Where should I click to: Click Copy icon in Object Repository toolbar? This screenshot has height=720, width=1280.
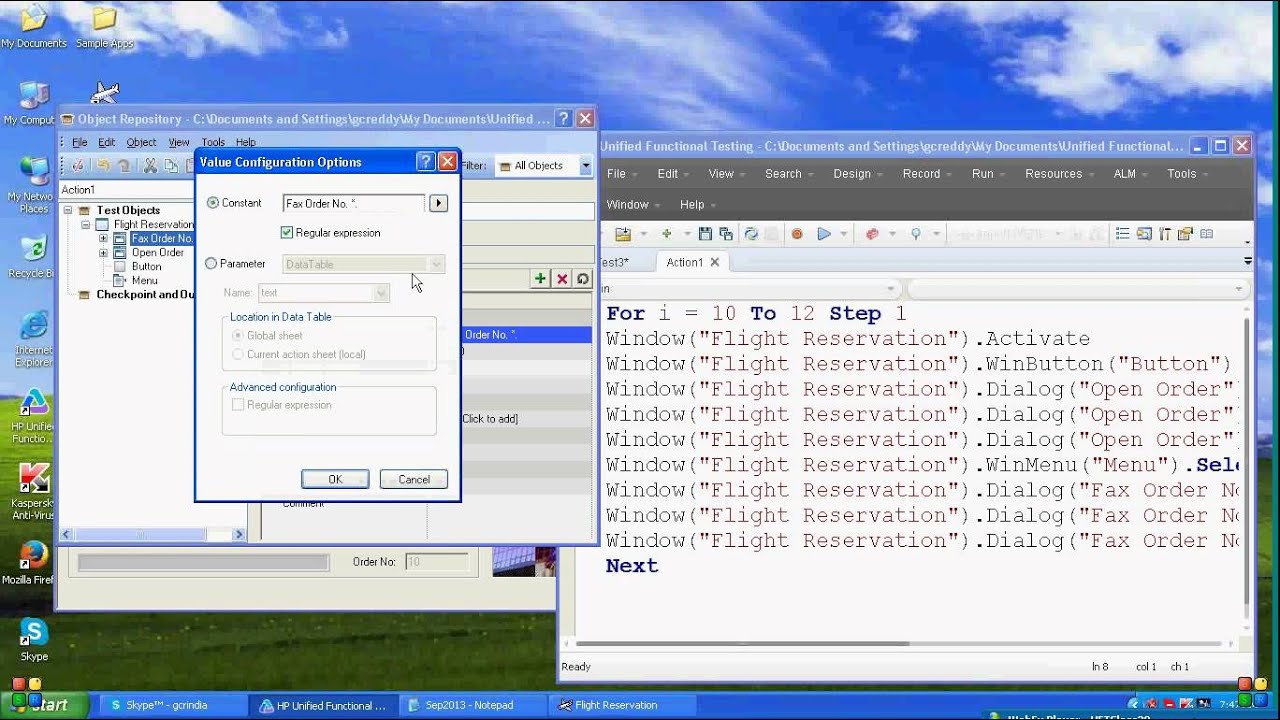171,166
